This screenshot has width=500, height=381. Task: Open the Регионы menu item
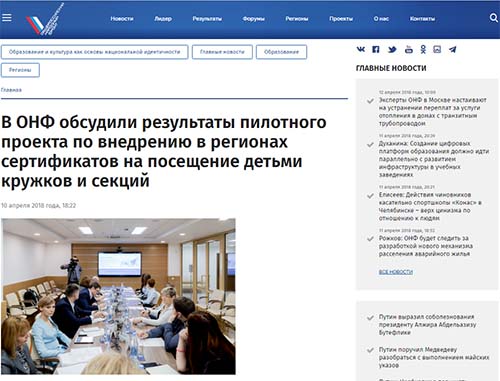click(297, 19)
